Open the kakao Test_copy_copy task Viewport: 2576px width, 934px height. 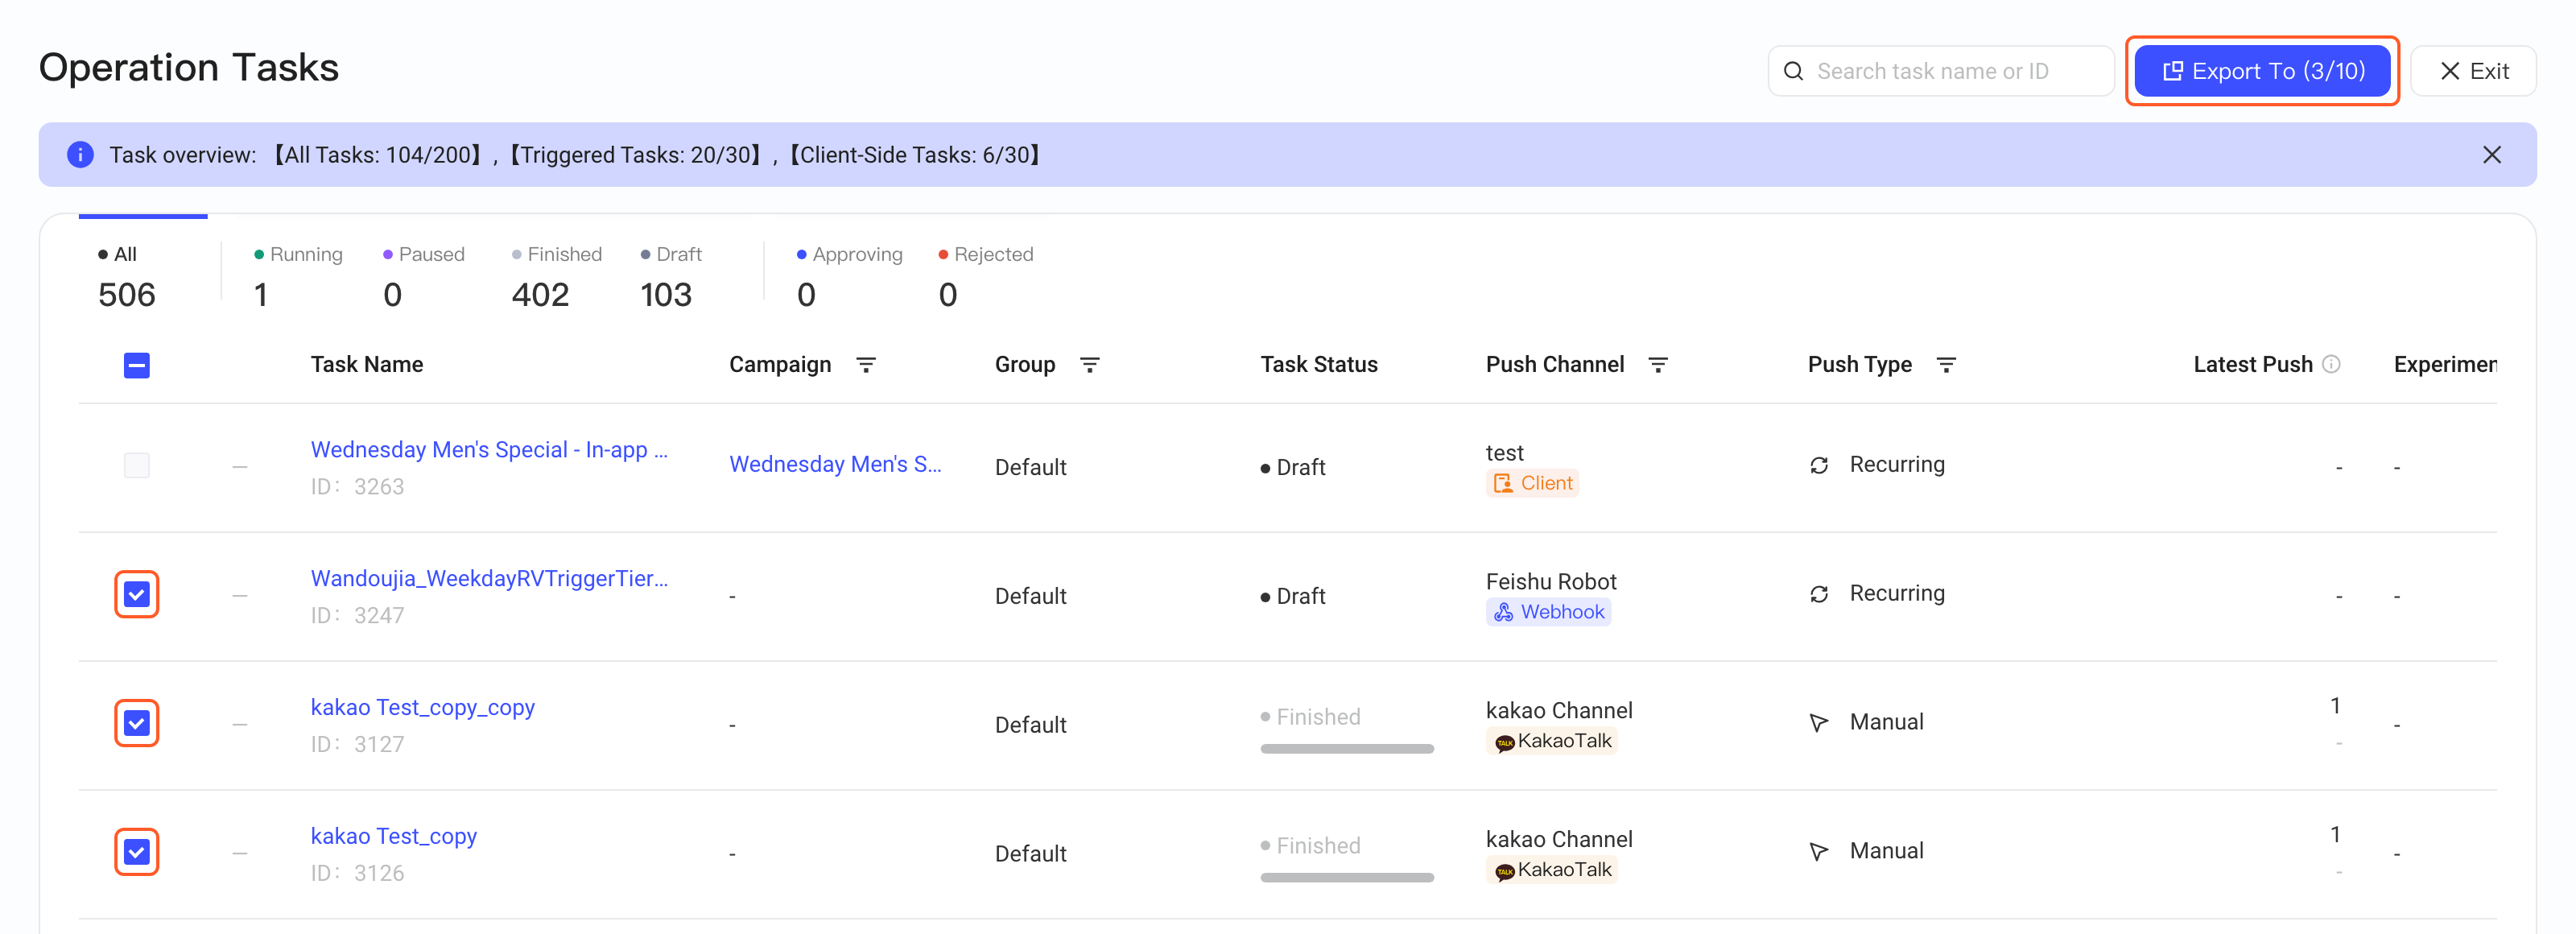422,708
